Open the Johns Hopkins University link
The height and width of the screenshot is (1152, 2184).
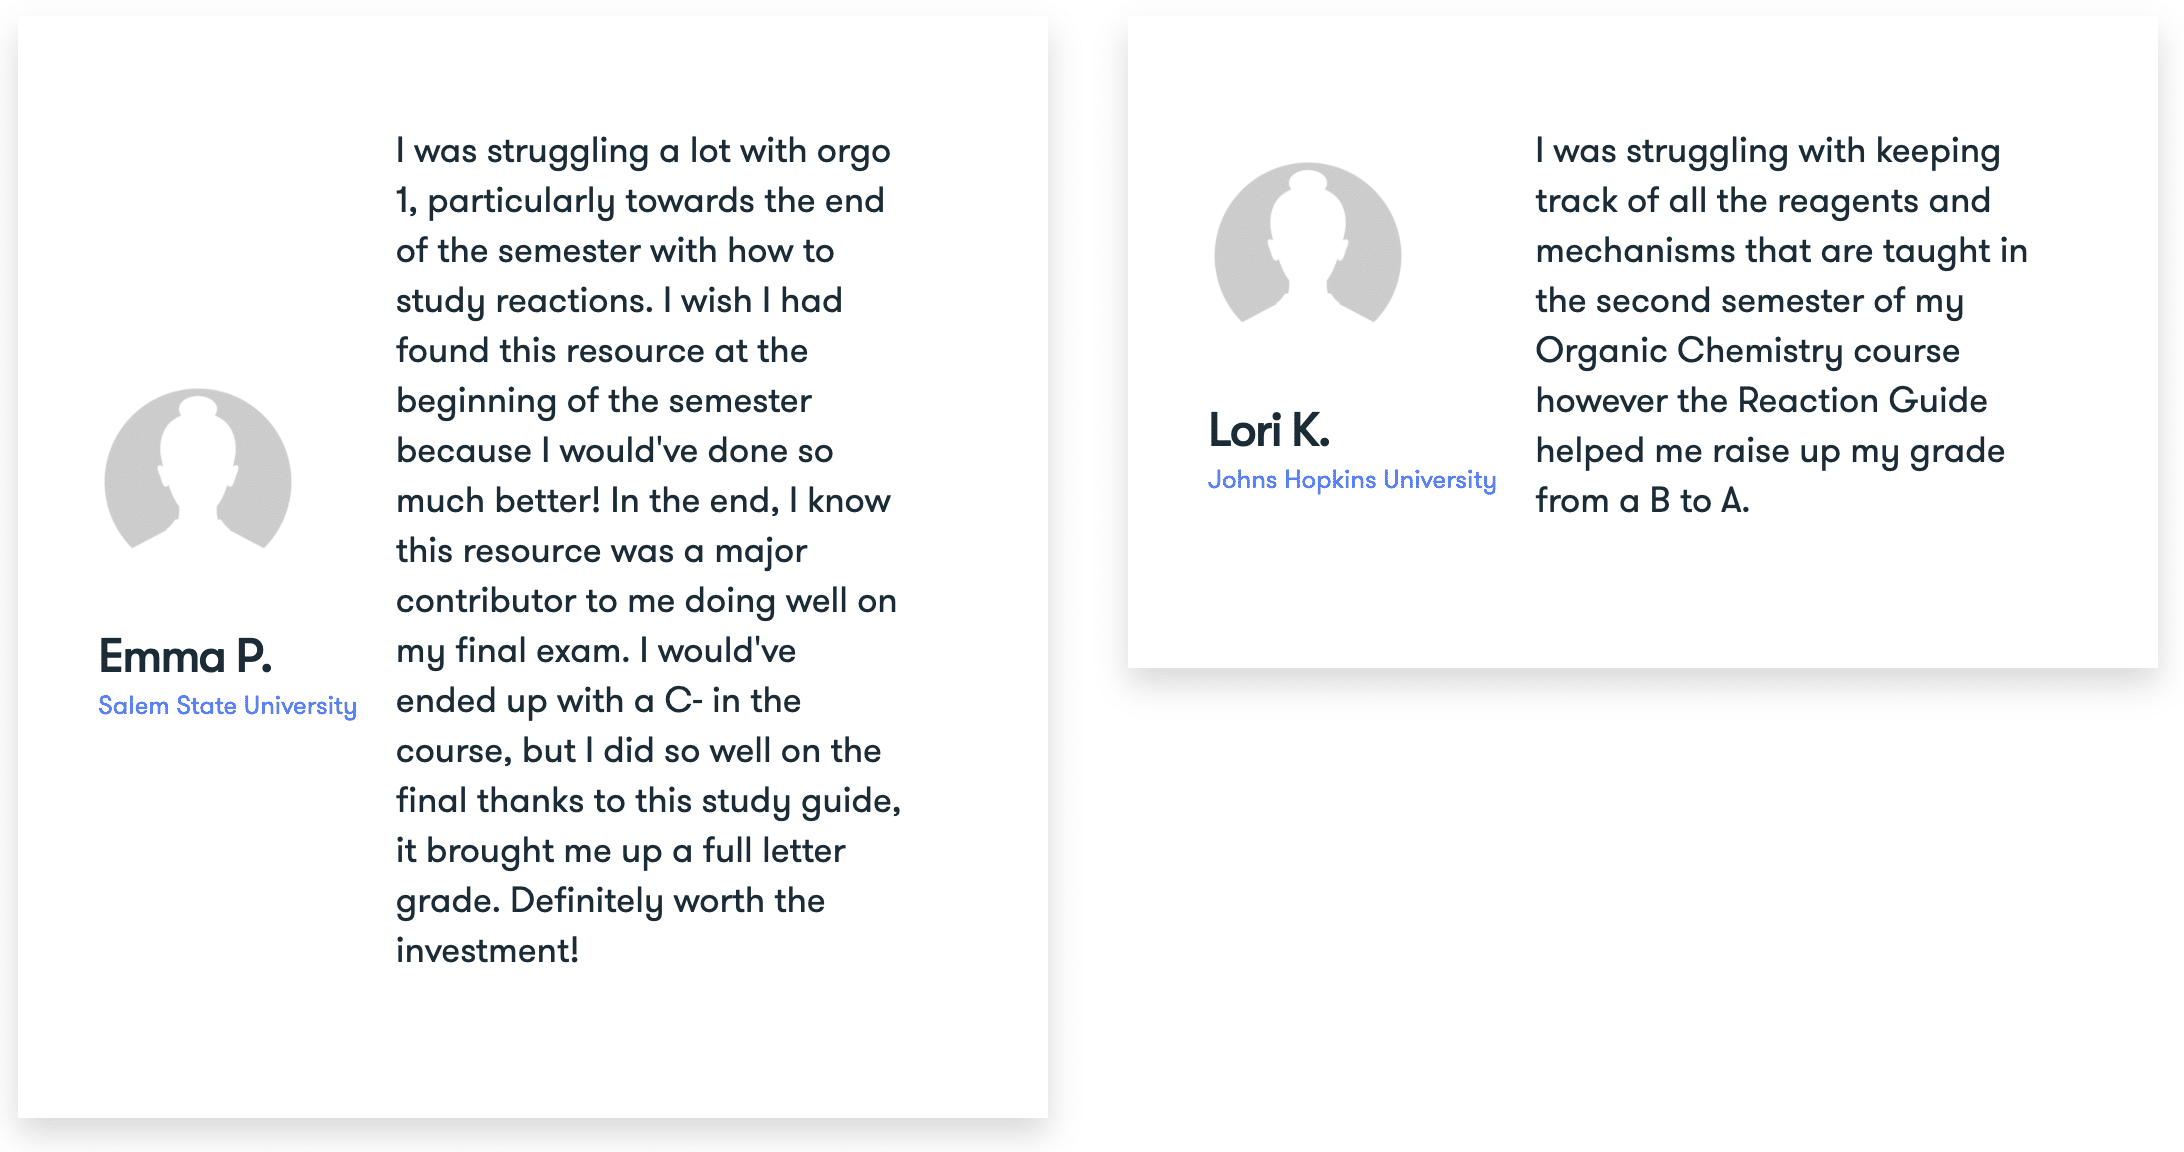[1351, 480]
